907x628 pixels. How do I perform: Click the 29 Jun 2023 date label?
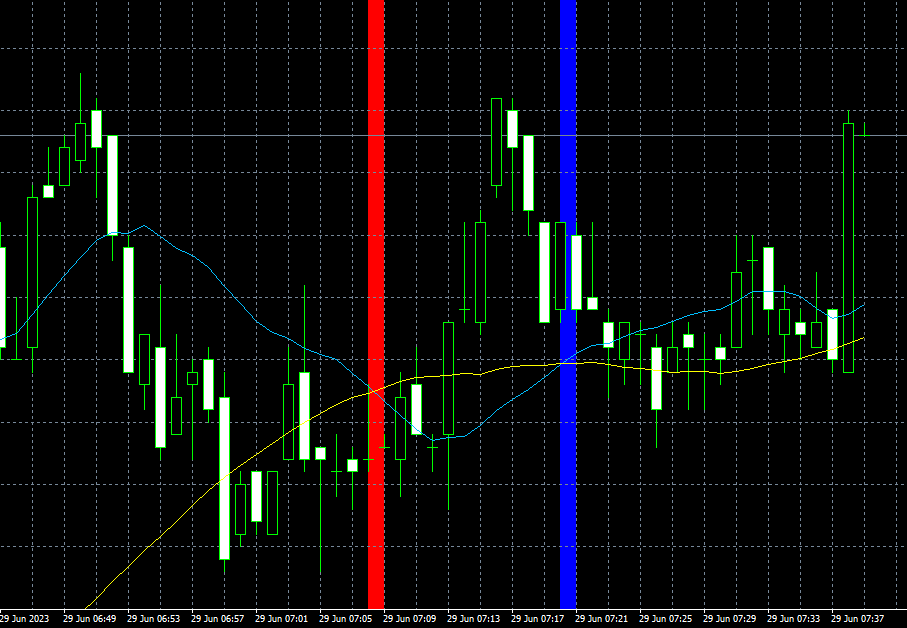[27, 619]
